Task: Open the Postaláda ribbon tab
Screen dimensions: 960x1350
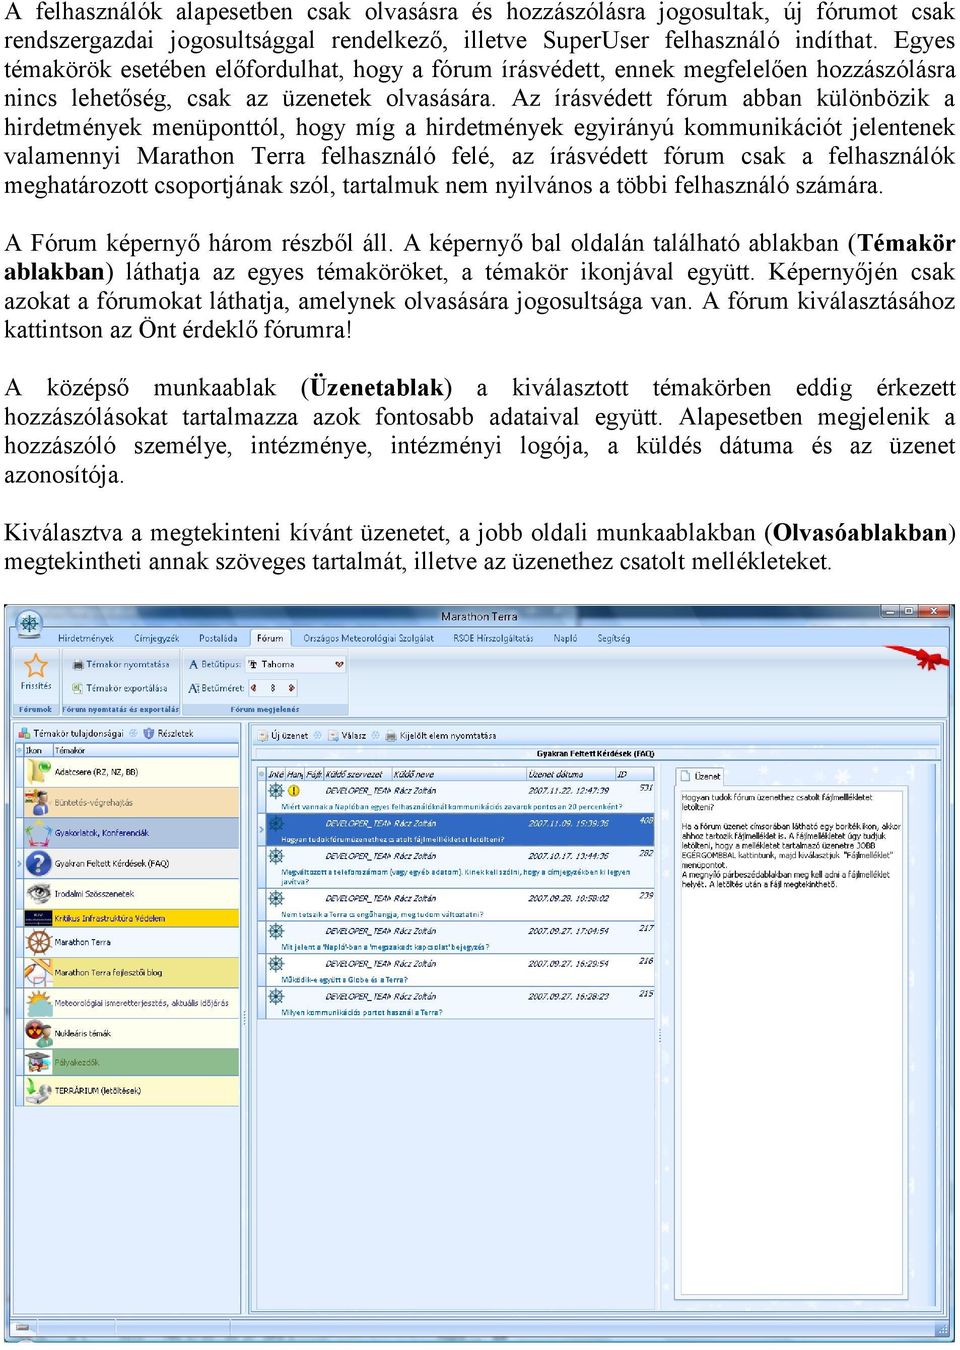Action: point(218,638)
